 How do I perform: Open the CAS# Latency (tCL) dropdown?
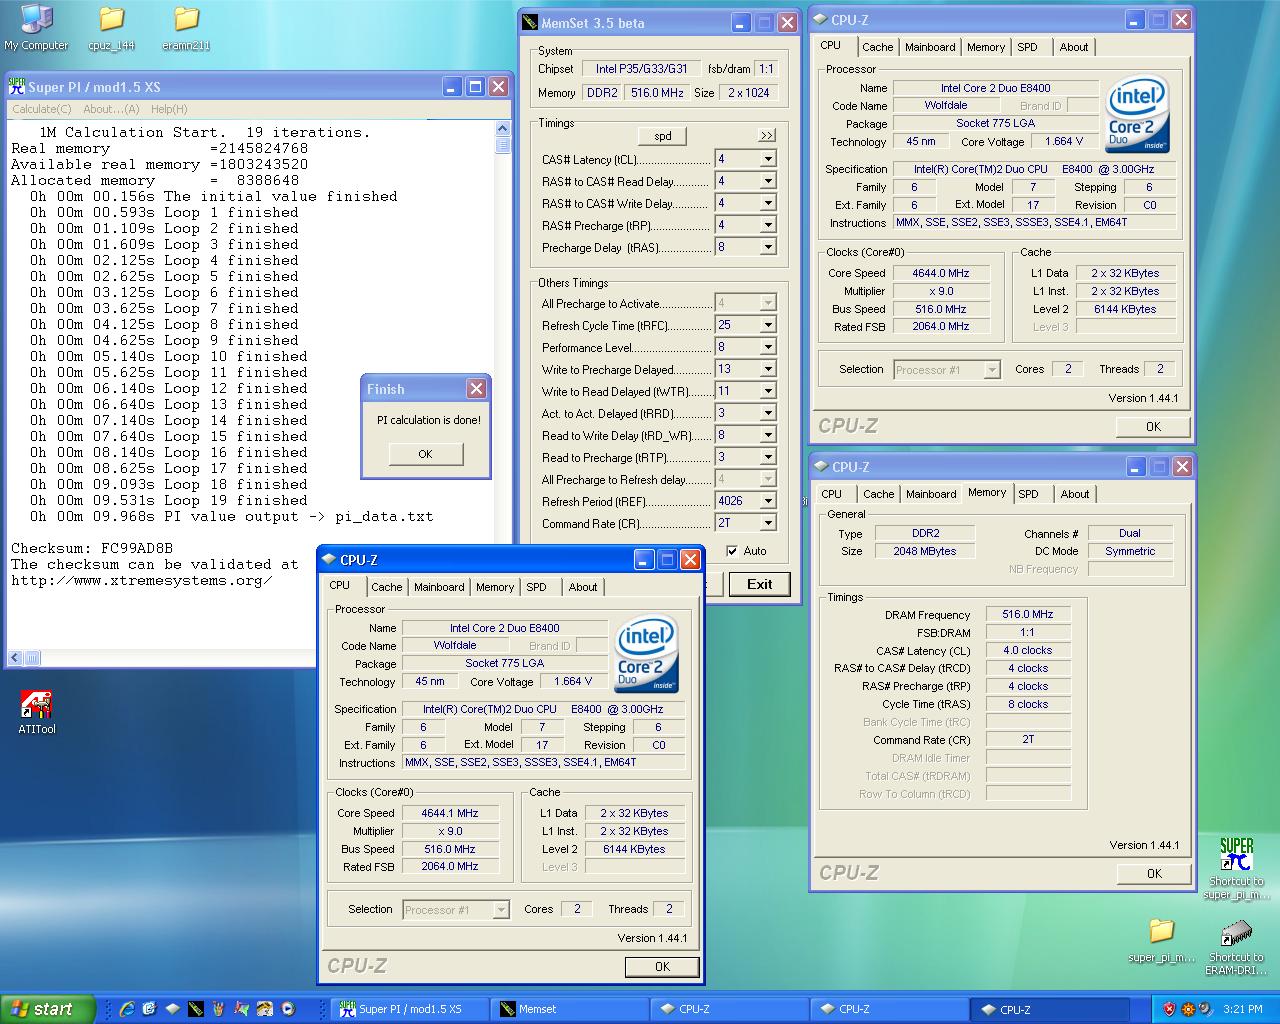pyautogui.click(x=768, y=160)
